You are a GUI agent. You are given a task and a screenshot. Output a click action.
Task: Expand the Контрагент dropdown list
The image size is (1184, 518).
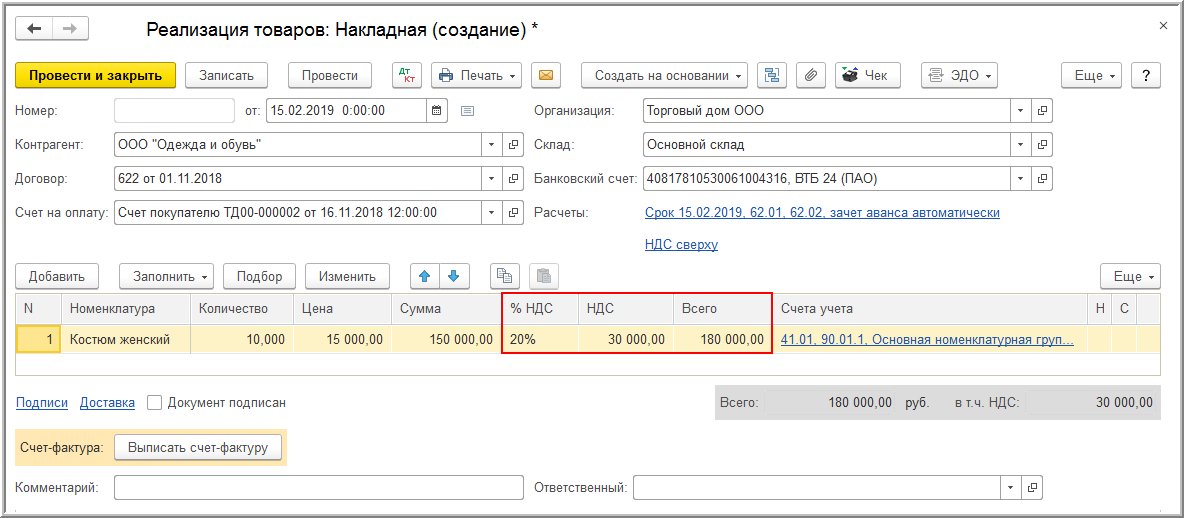(491, 145)
